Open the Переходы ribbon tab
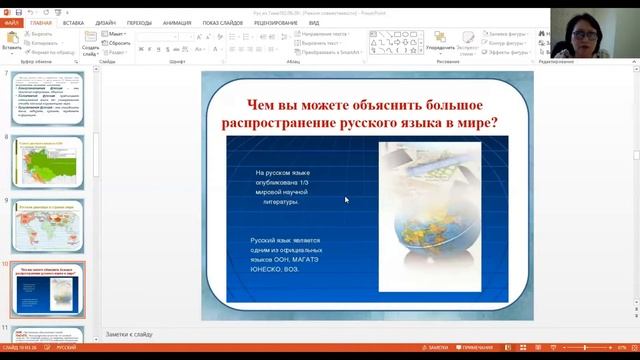The image size is (640, 360). tap(139, 23)
